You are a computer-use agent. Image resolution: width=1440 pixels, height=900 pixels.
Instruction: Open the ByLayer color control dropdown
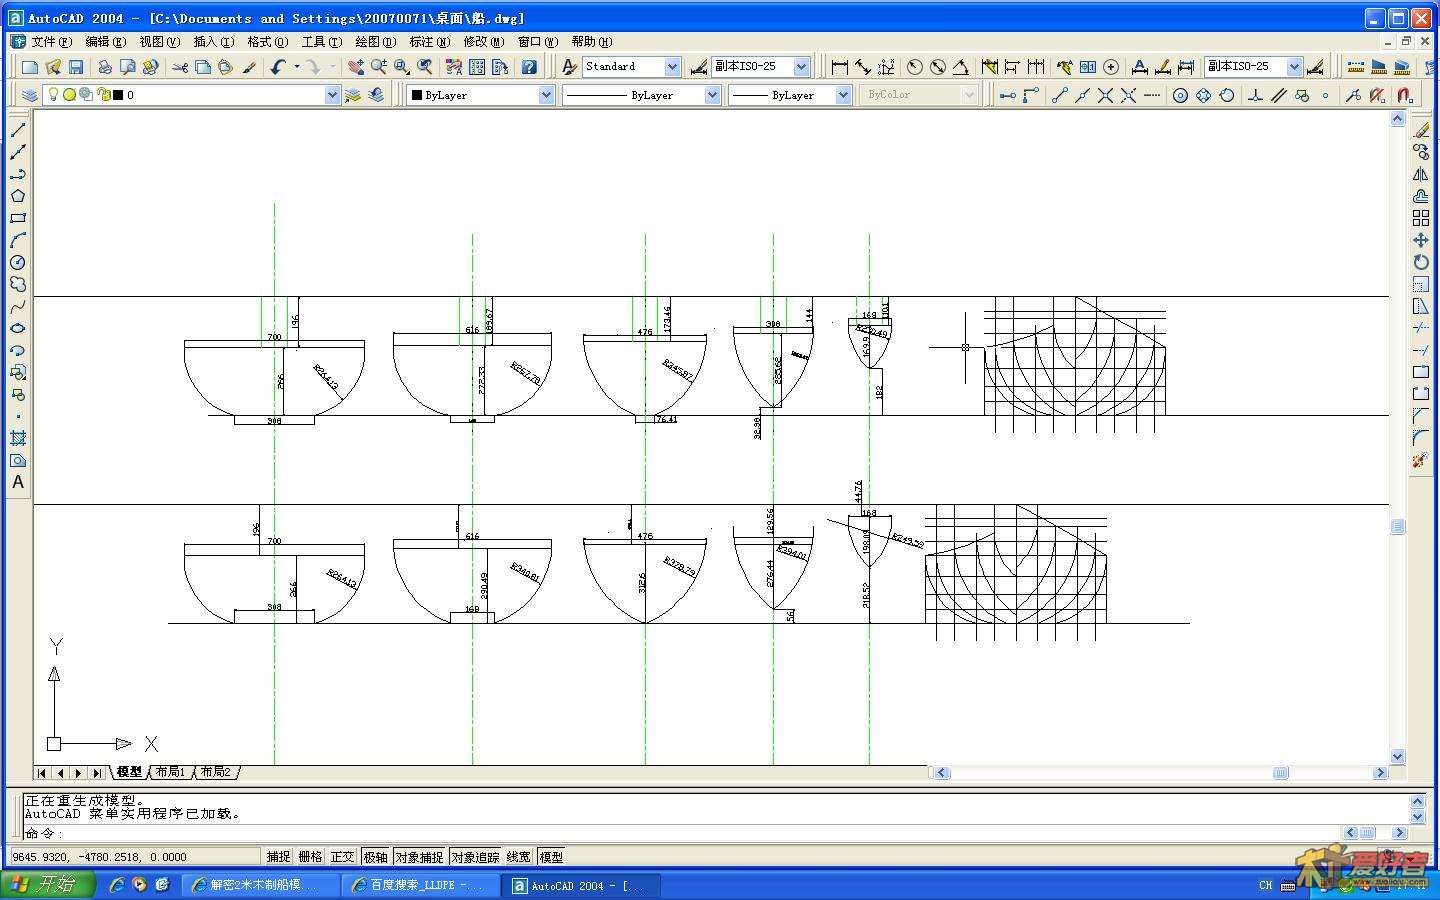point(546,95)
